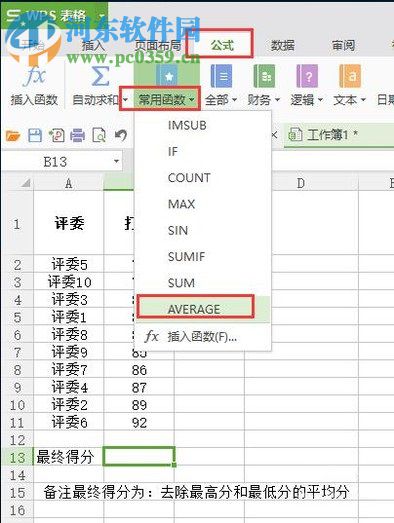The width and height of the screenshot is (394, 523).
Task: Expand the 财务 functions dropdown
Action: [x=277, y=100]
